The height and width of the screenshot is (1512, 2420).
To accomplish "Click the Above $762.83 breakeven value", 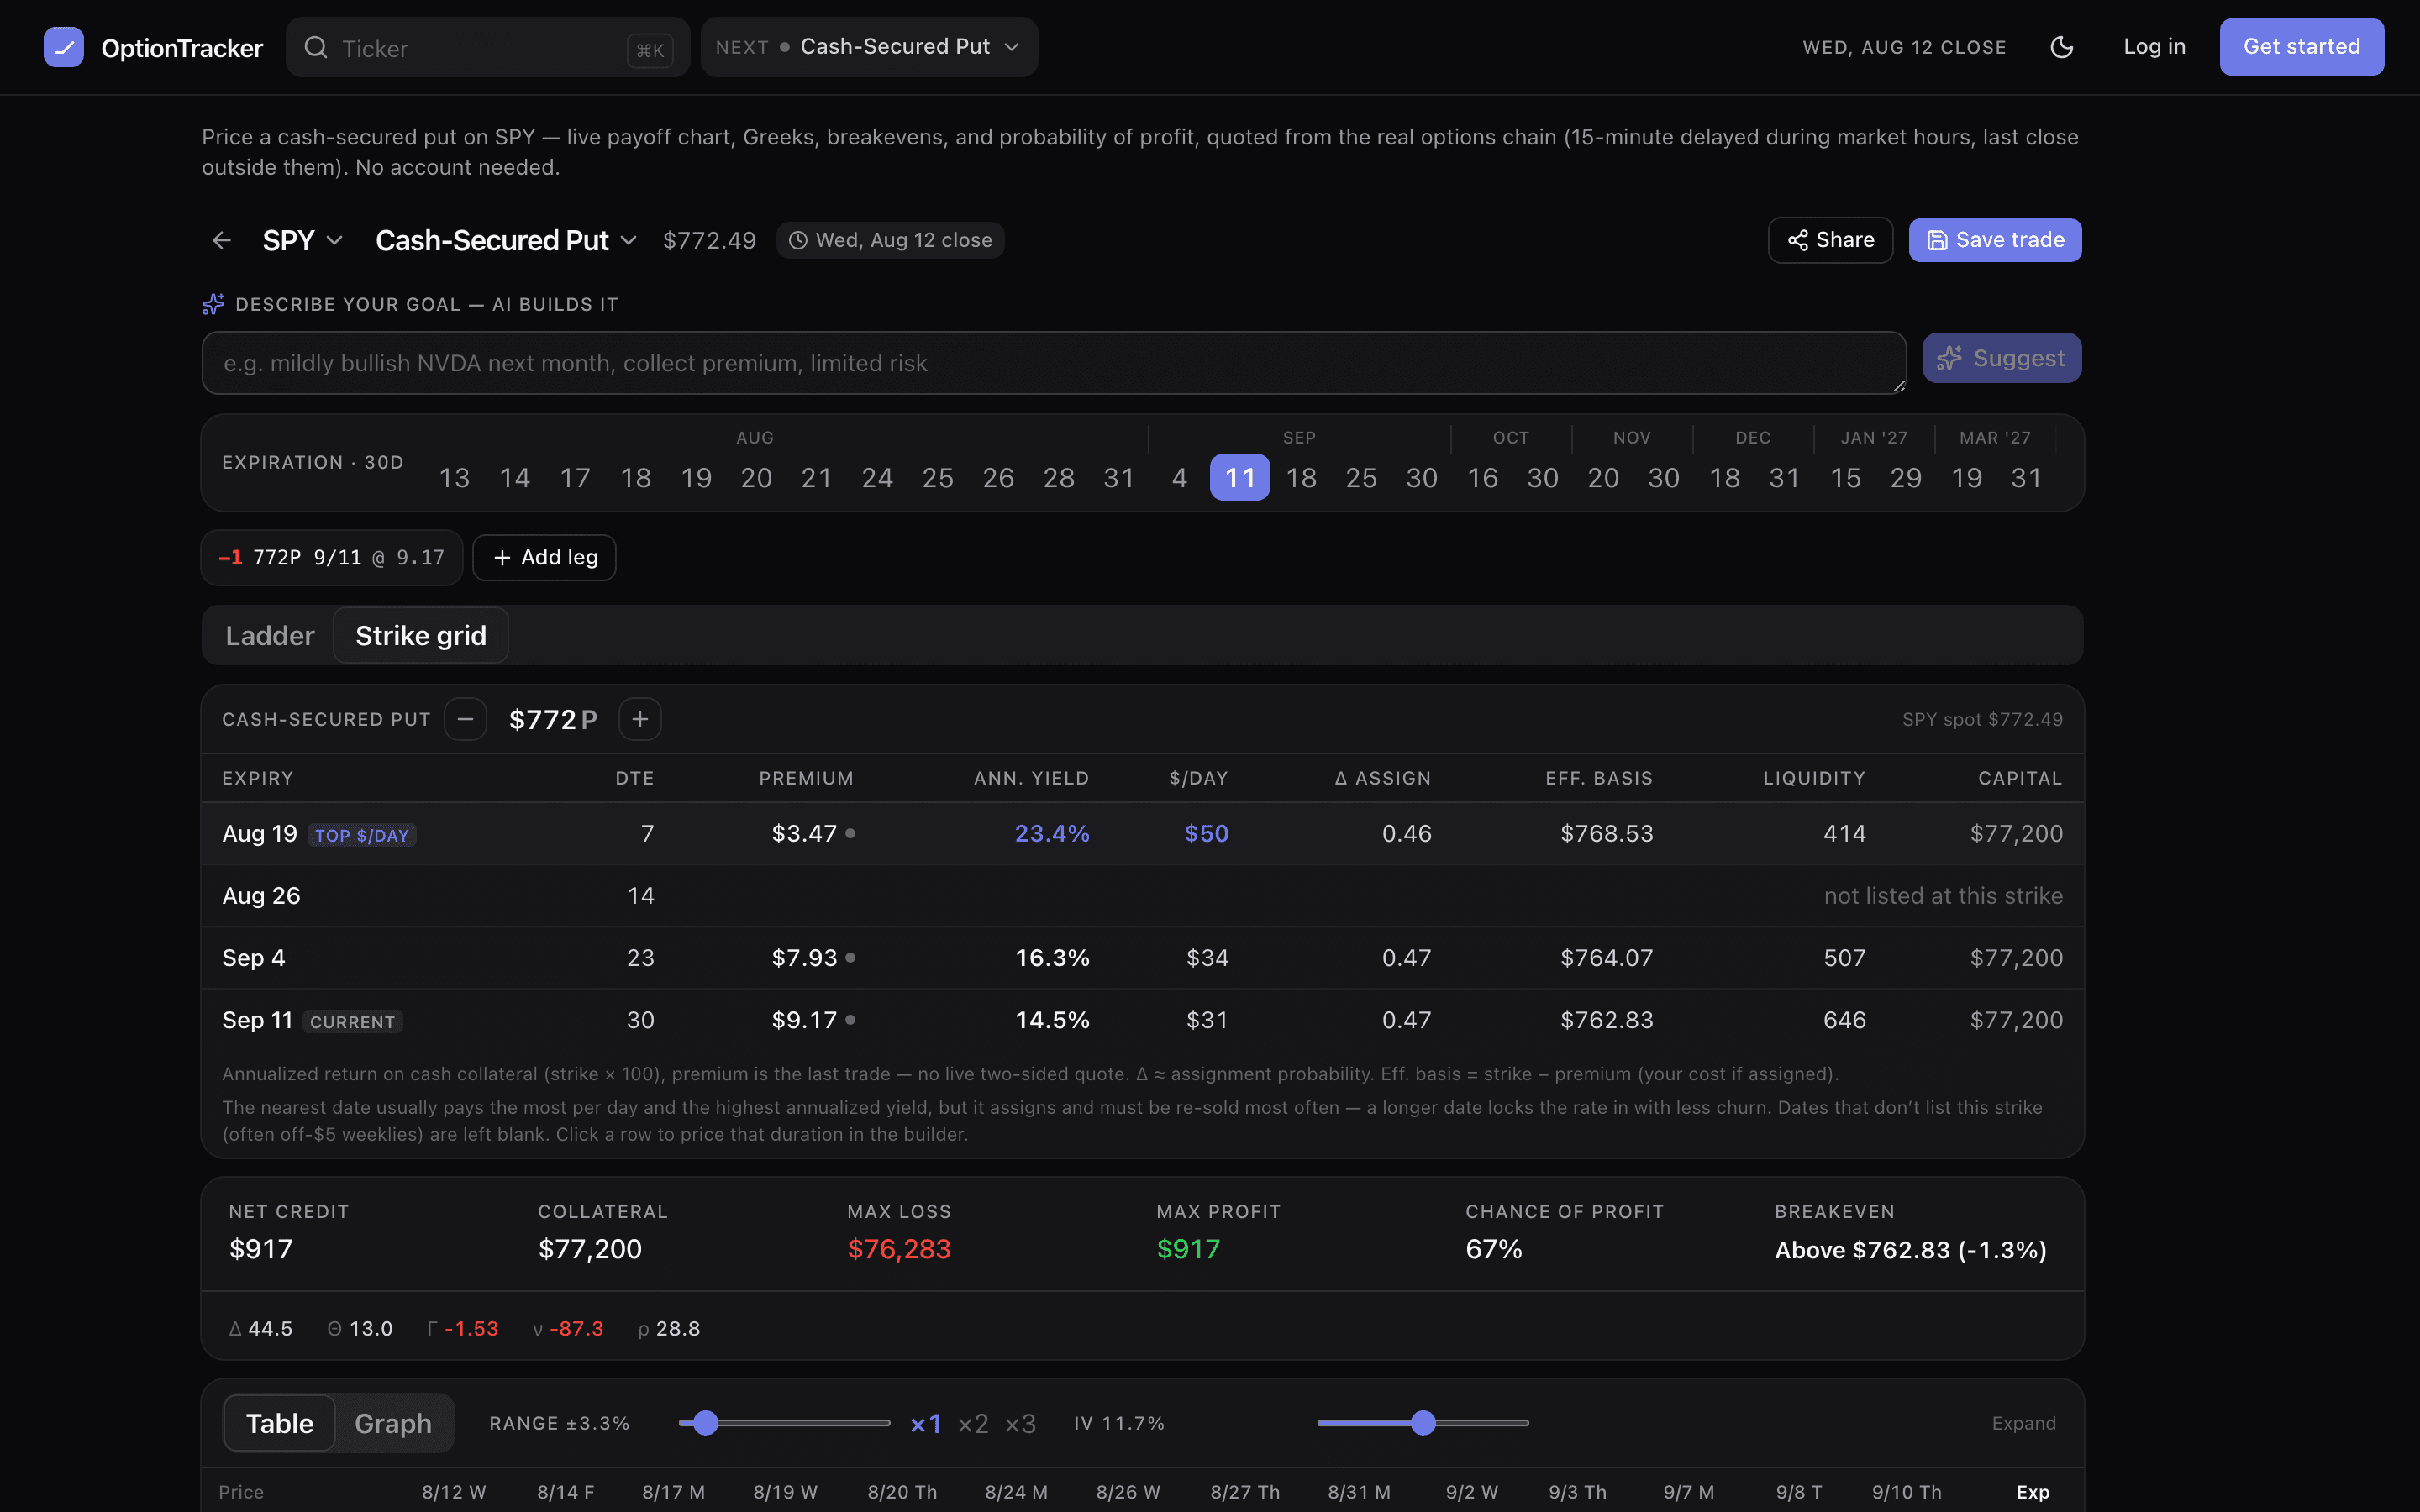I will [1910, 1250].
